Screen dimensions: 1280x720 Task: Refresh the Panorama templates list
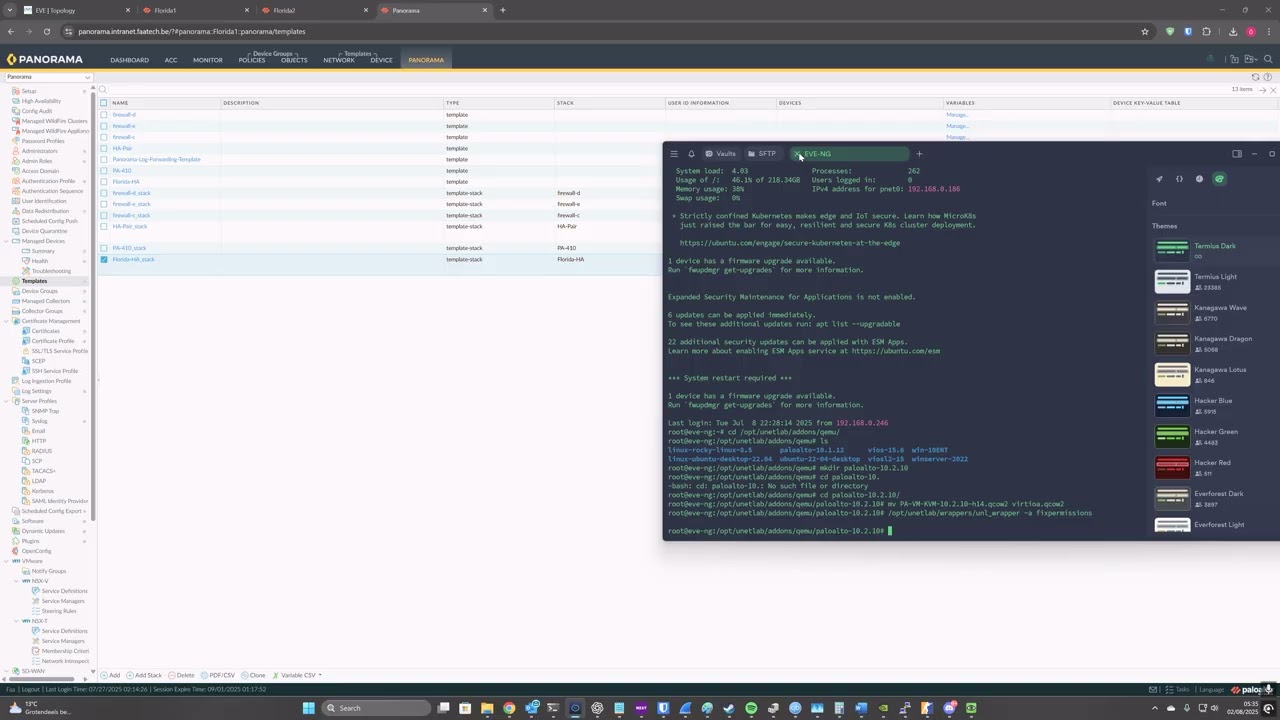1255,77
